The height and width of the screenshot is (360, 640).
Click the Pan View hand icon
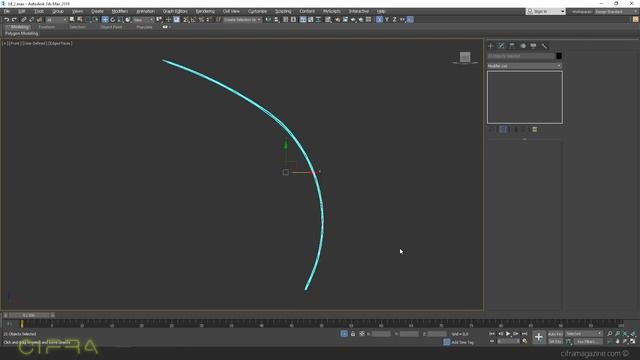[618, 341]
